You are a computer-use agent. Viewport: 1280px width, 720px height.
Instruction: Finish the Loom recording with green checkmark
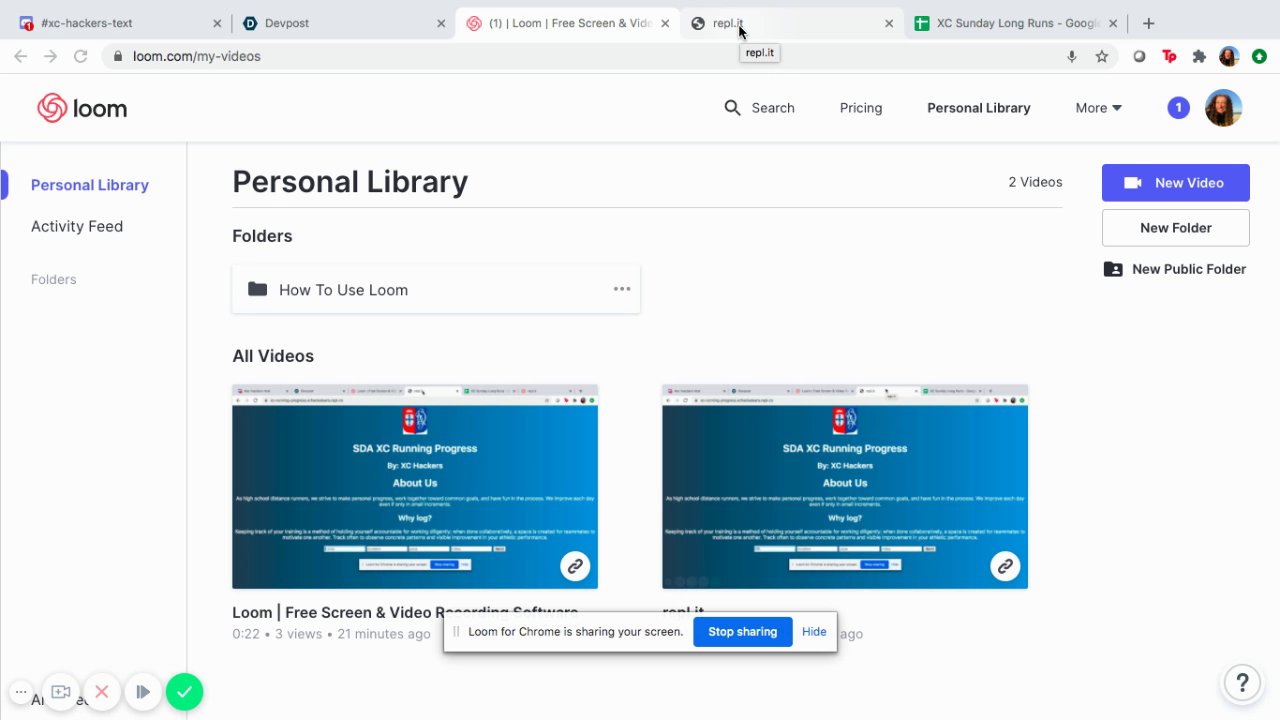pos(184,692)
